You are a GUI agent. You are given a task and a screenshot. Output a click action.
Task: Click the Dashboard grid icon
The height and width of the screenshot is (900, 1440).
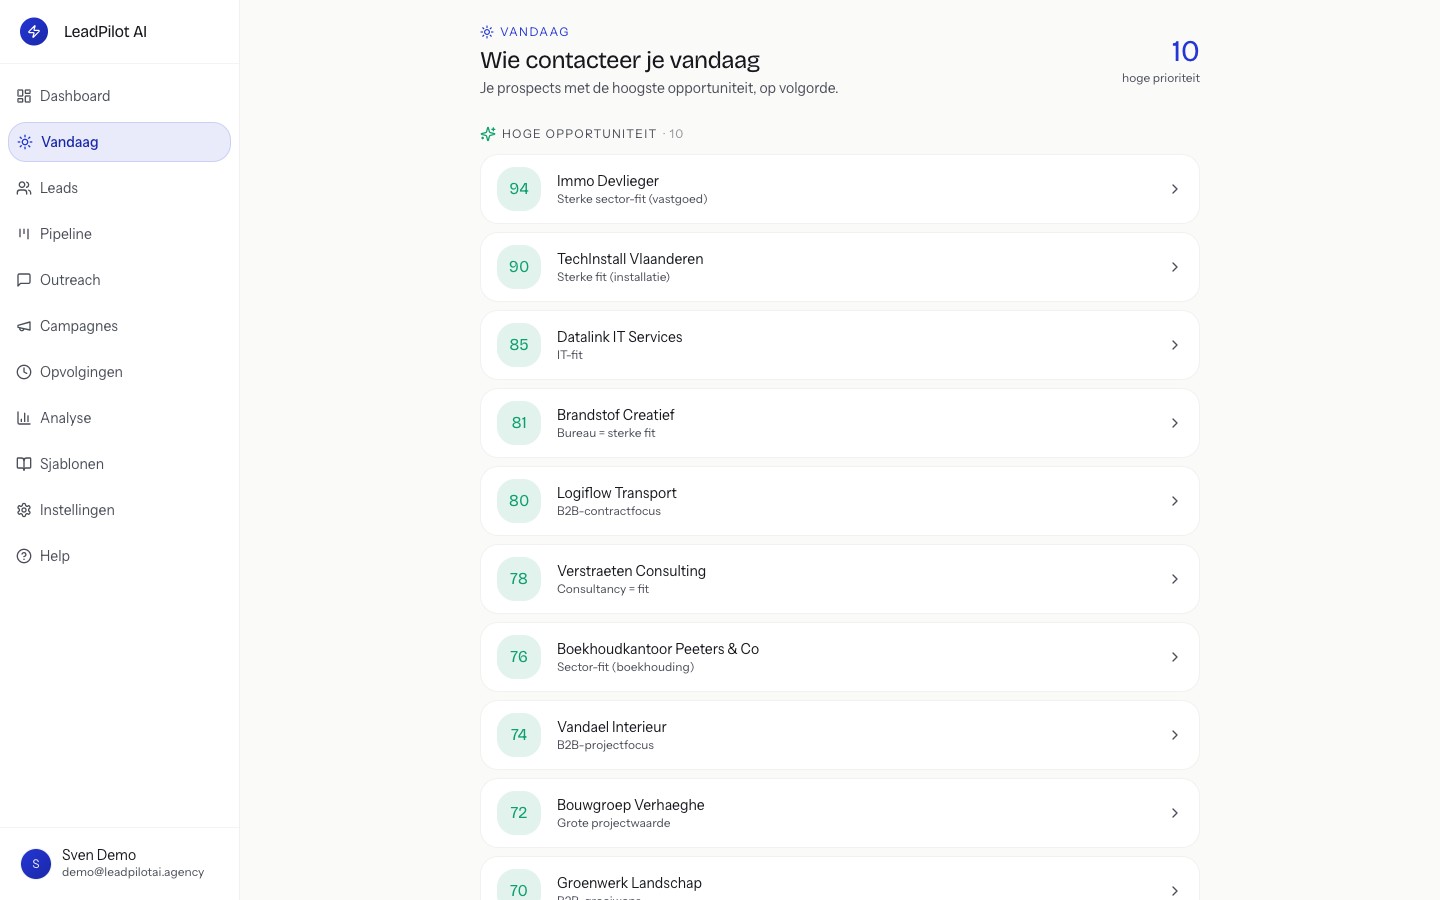click(x=24, y=96)
